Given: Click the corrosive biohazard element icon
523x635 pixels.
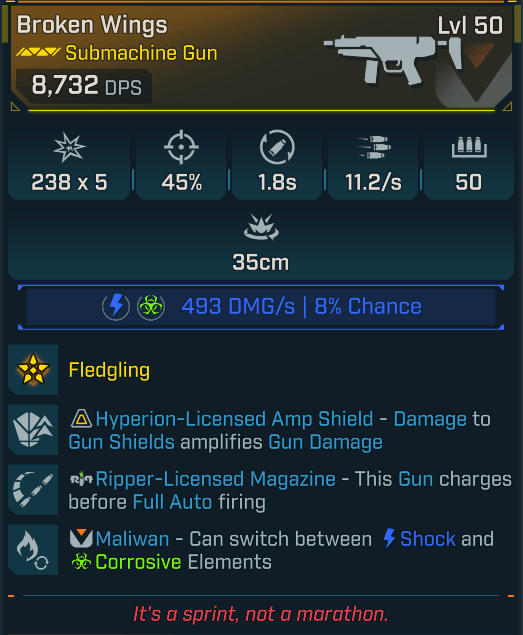Looking at the screenshot, I should (x=151, y=307).
